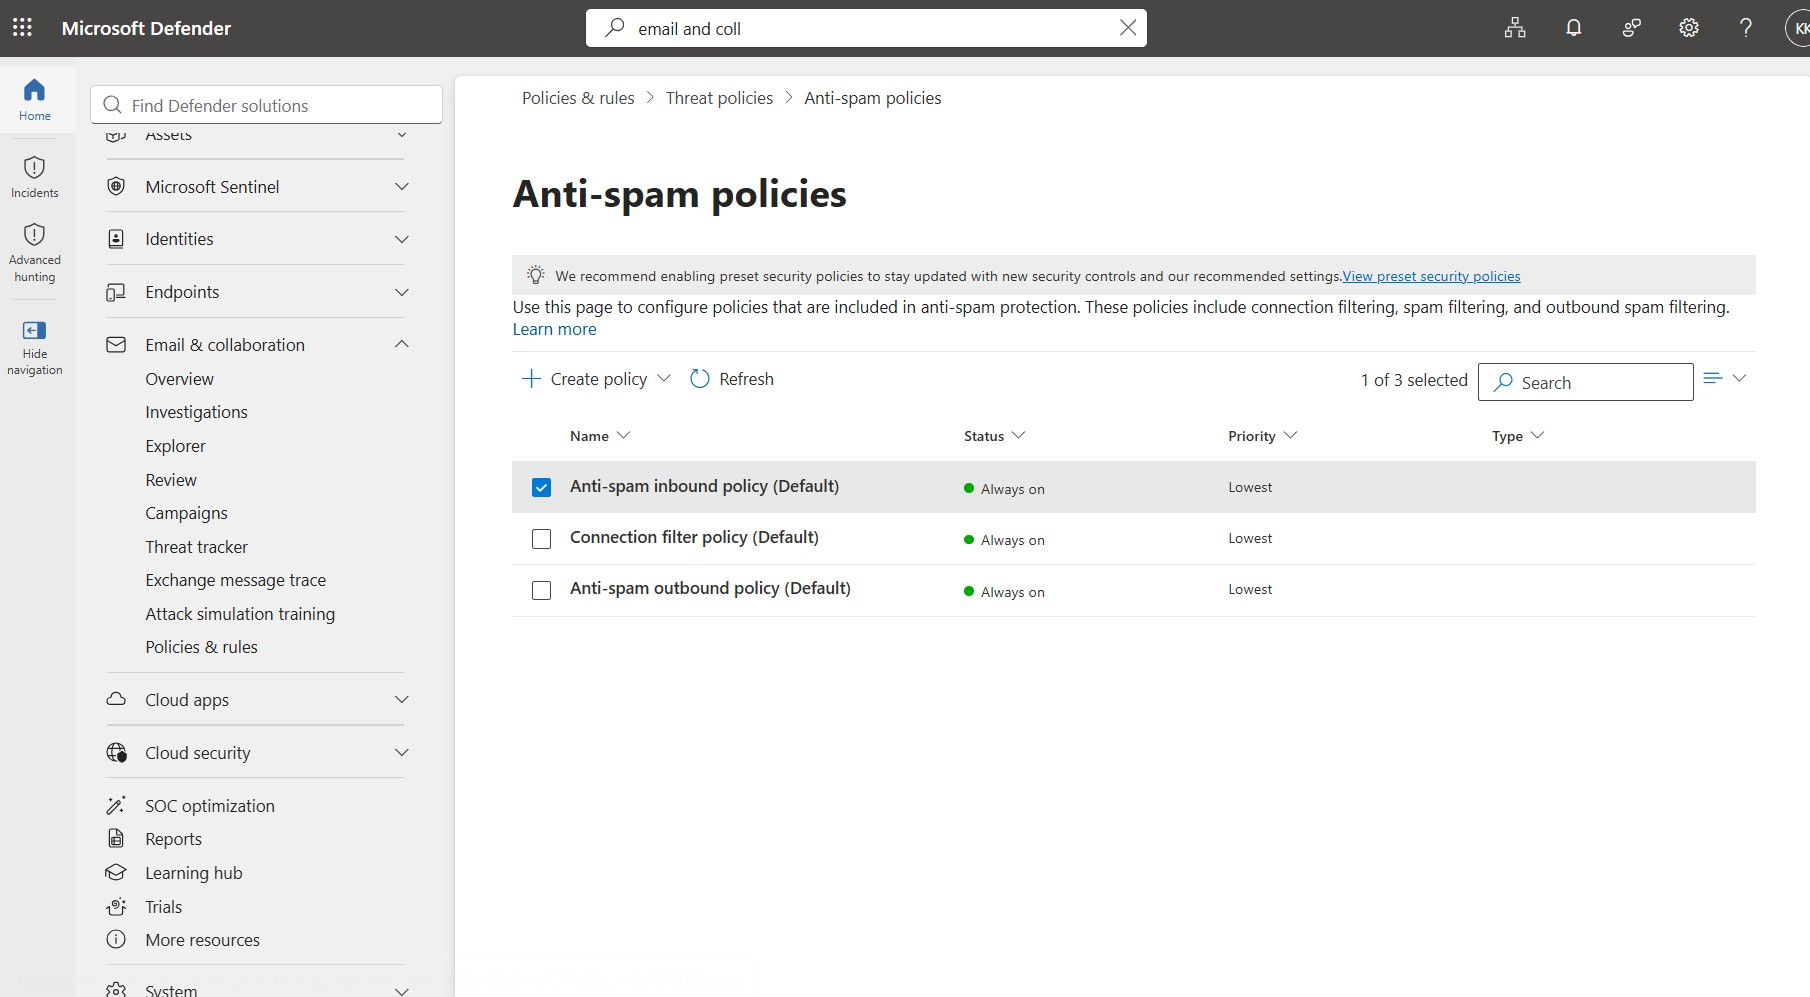Expand Cloud apps chevron
The width and height of the screenshot is (1810, 997).
click(x=402, y=699)
